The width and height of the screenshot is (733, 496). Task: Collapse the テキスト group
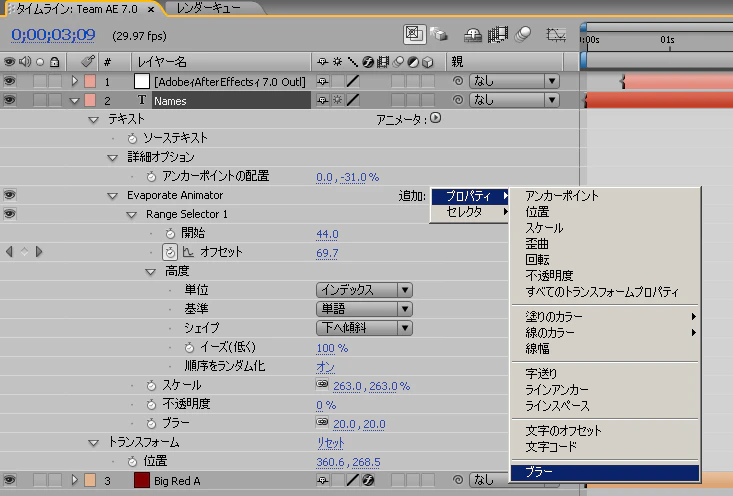[x=93, y=120]
